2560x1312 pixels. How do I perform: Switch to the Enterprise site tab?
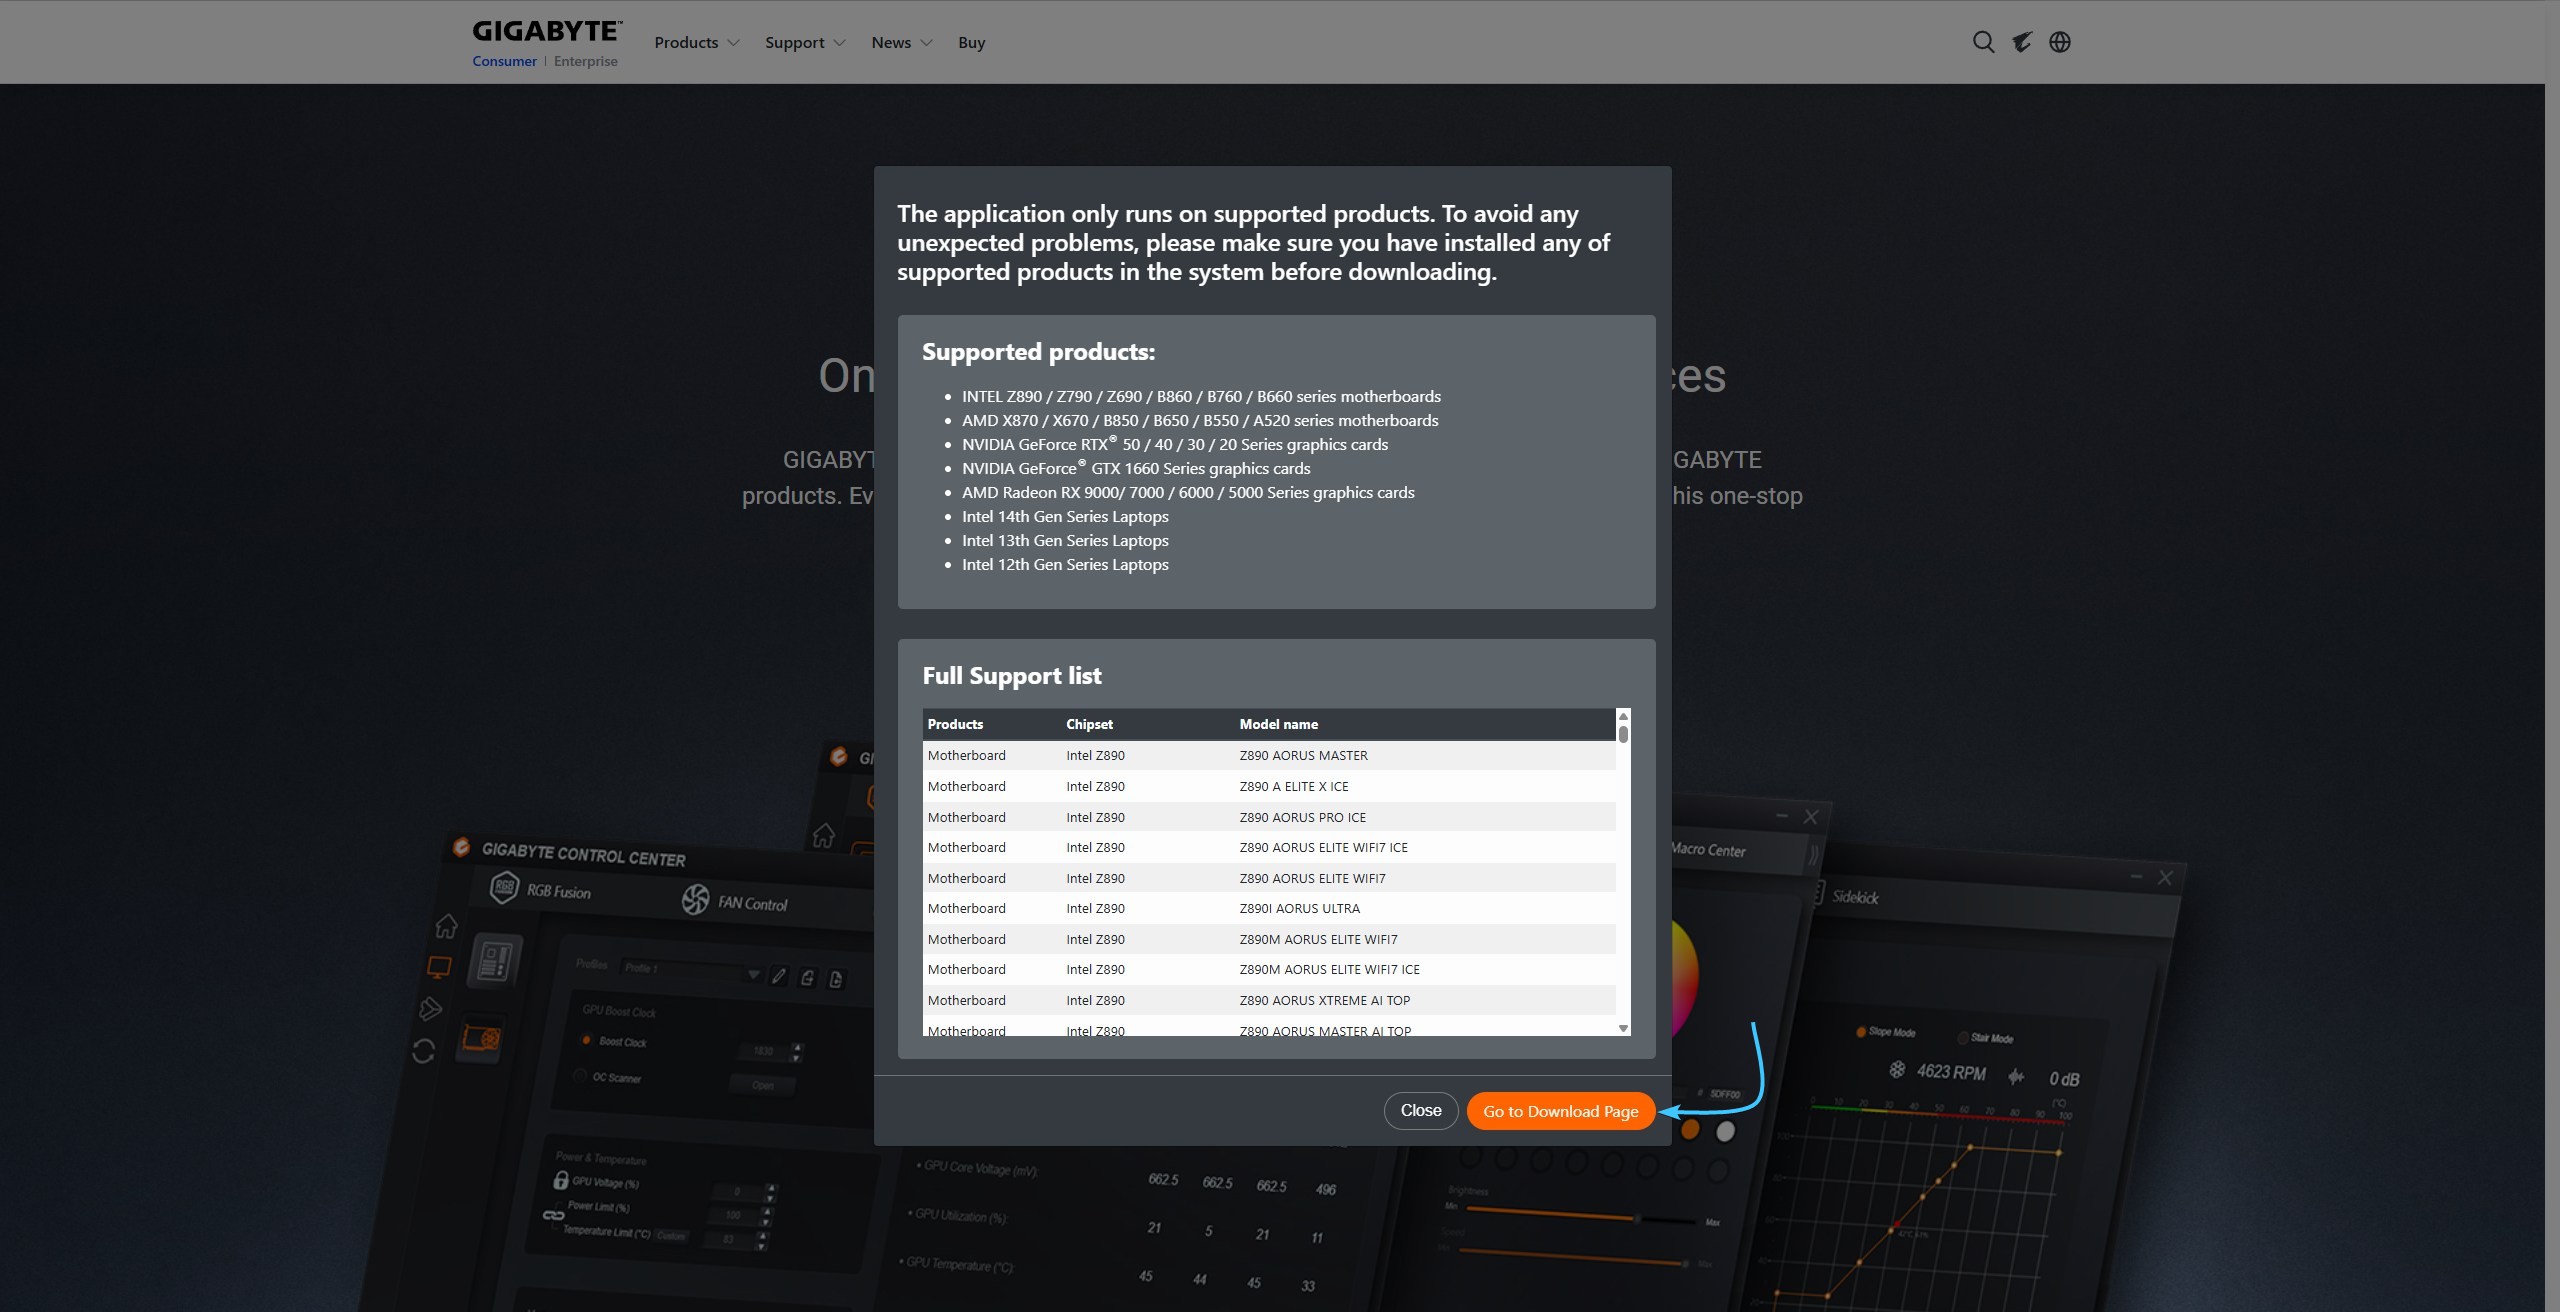pyautogui.click(x=585, y=61)
